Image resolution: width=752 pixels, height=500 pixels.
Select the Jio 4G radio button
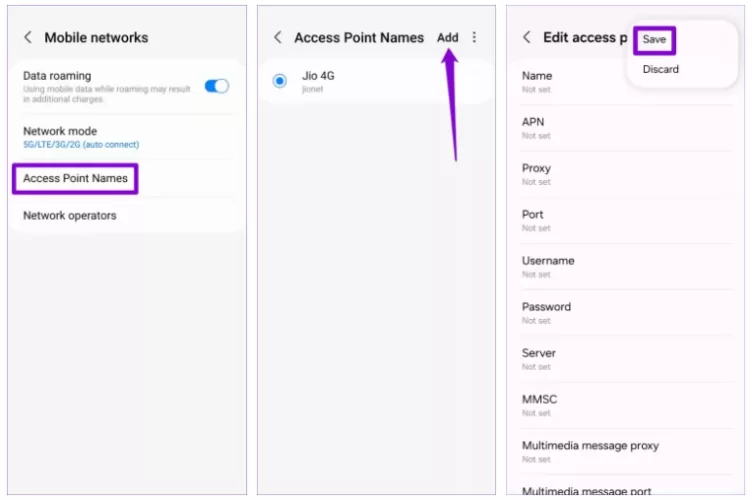[x=280, y=81]
